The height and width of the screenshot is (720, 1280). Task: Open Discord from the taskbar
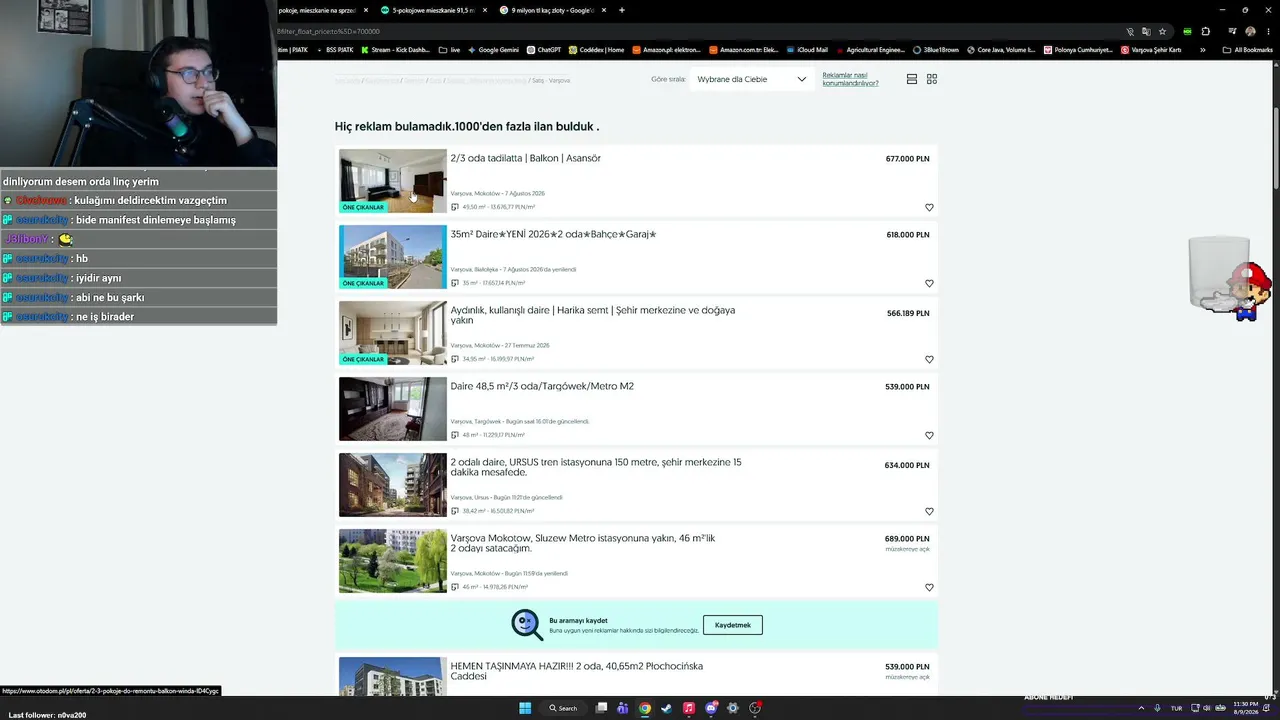(711, 708)
